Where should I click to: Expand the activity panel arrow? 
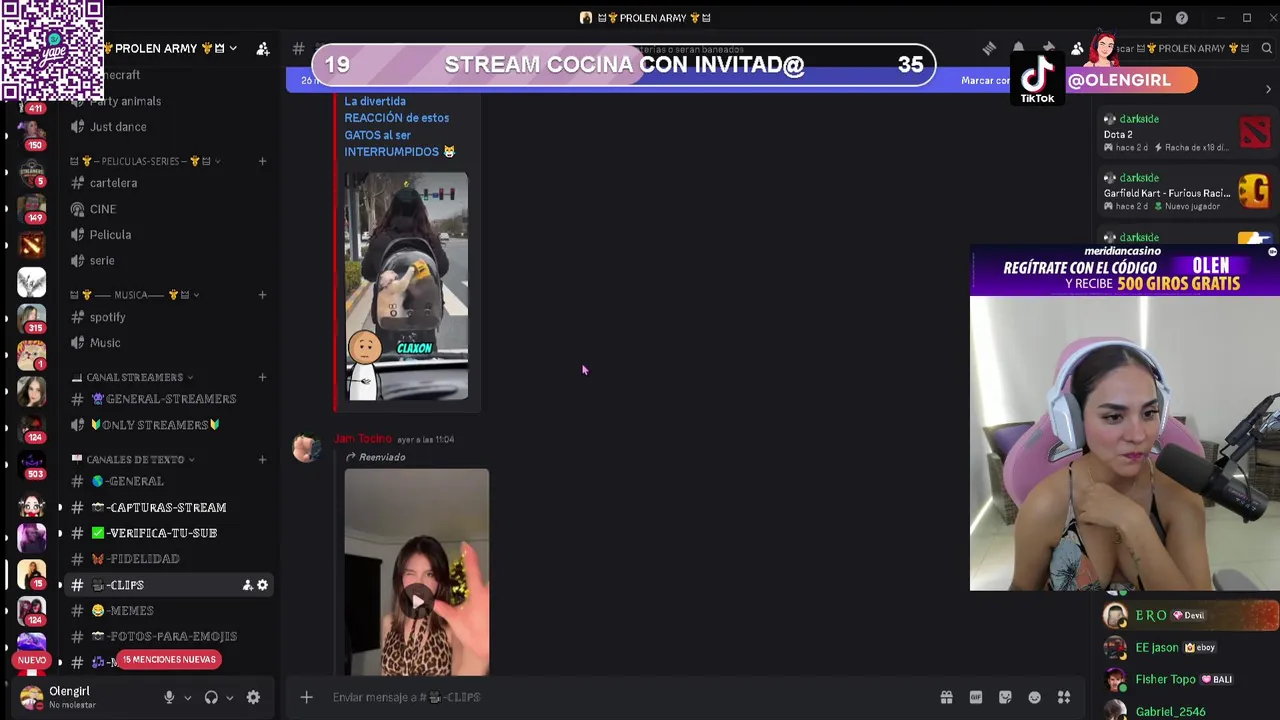tap(1268, 90)
